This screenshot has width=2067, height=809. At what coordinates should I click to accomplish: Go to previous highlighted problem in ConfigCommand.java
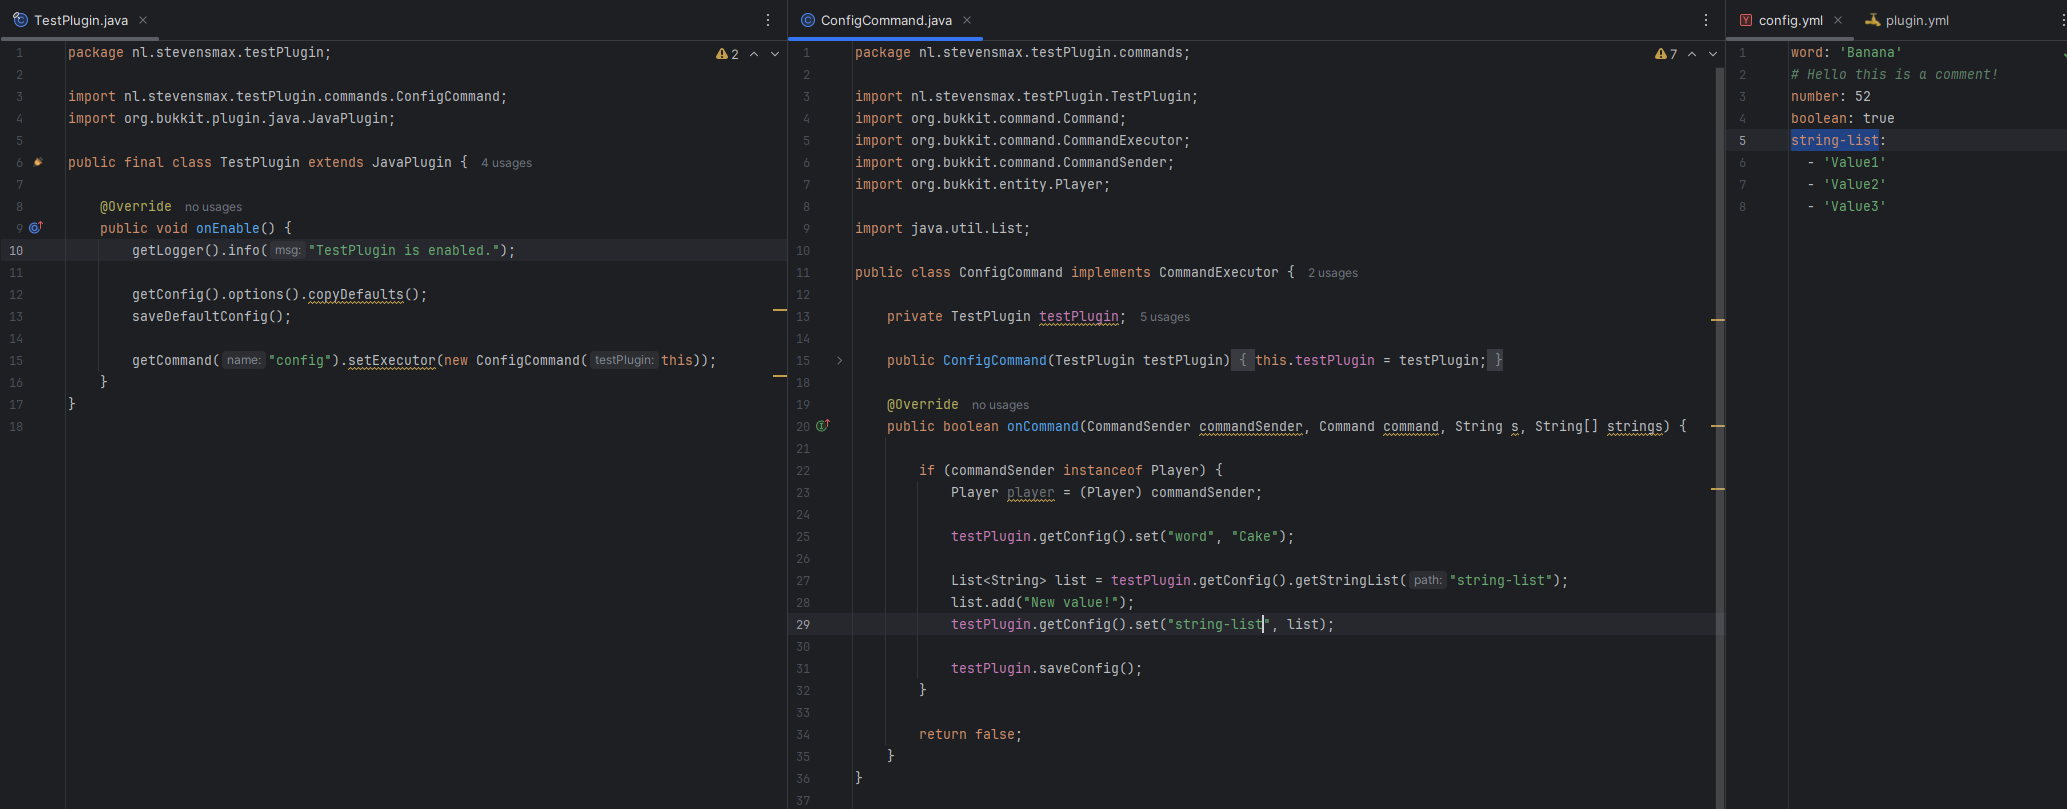[x=1692, y=54]
